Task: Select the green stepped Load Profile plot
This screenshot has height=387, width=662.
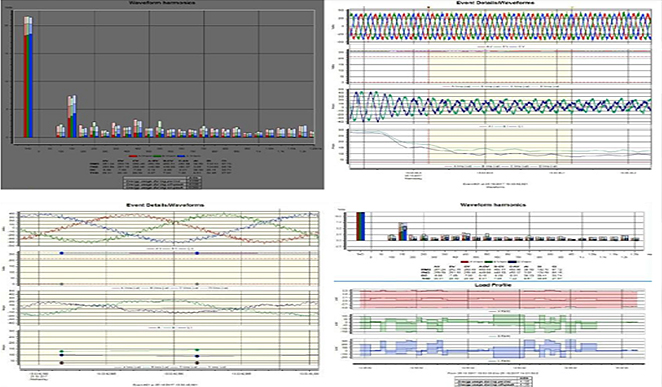Action: (498, 324)
